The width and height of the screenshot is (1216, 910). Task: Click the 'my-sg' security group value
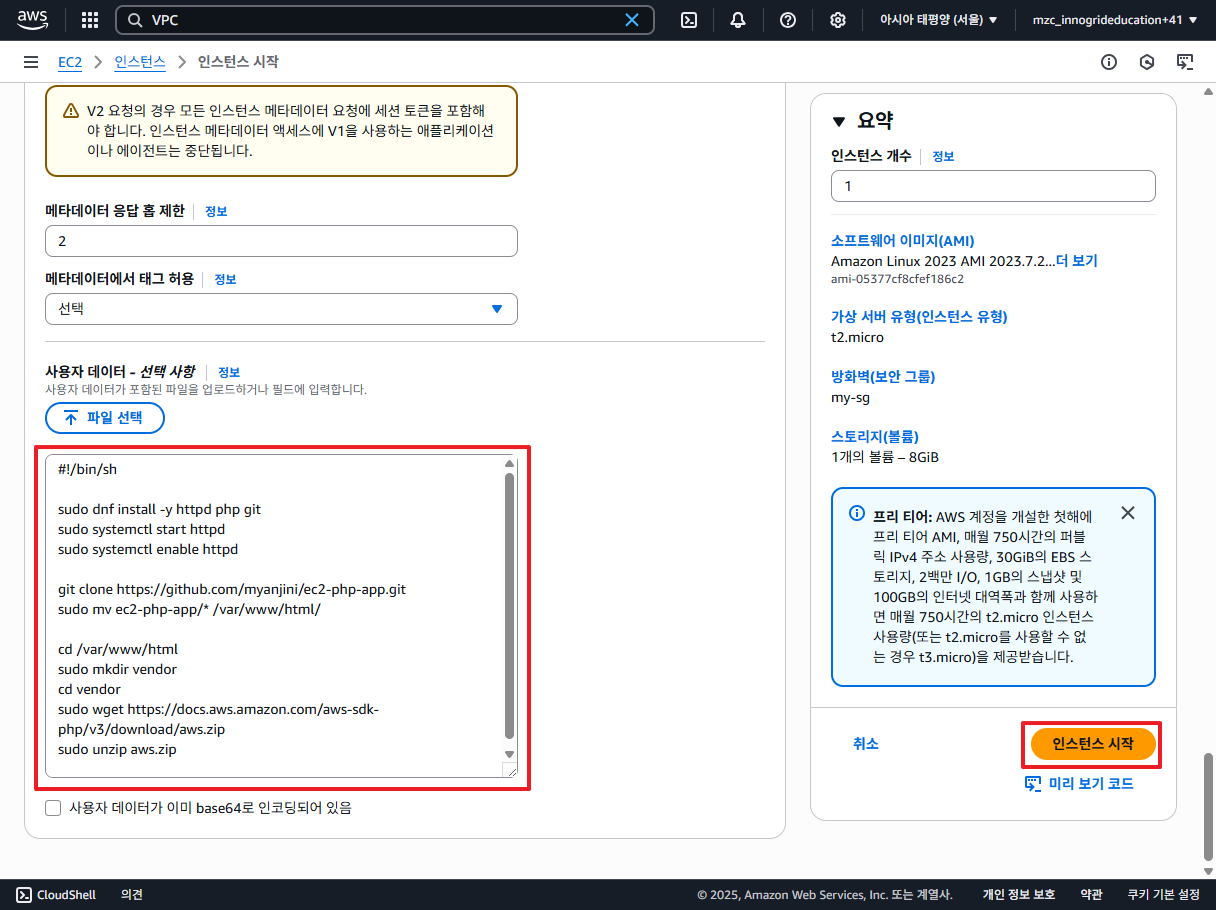click(x=850, y=397)
